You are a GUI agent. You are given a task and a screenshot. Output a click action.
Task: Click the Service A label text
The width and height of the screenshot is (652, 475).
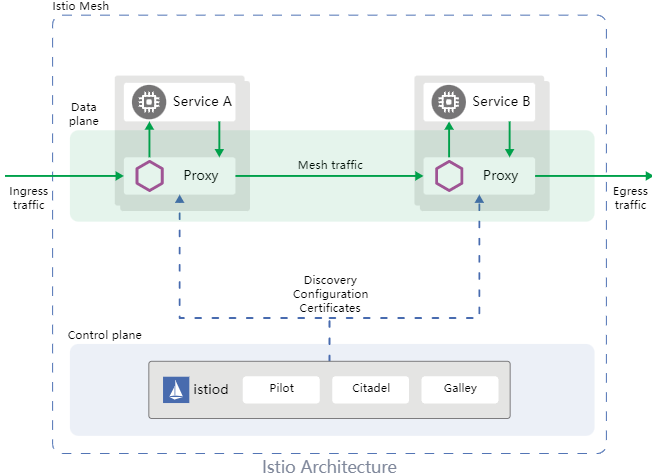pos(202,101)
